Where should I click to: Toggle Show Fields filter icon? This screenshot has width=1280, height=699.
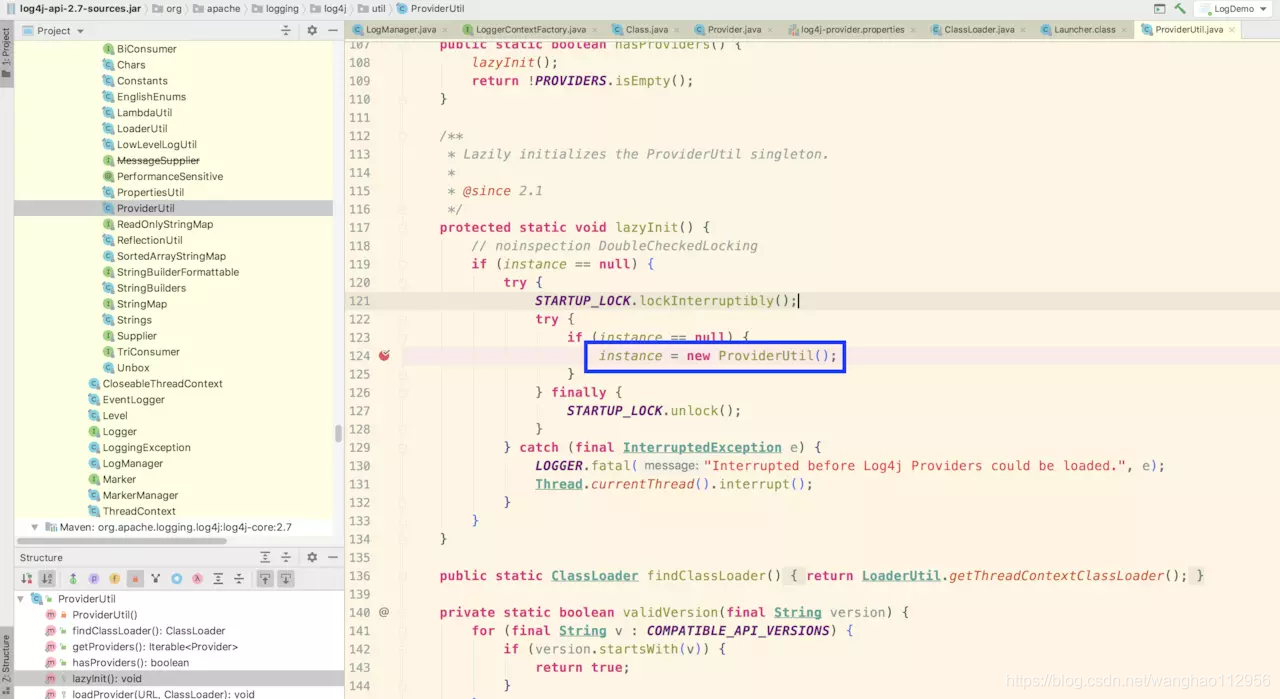coord(115,578)
